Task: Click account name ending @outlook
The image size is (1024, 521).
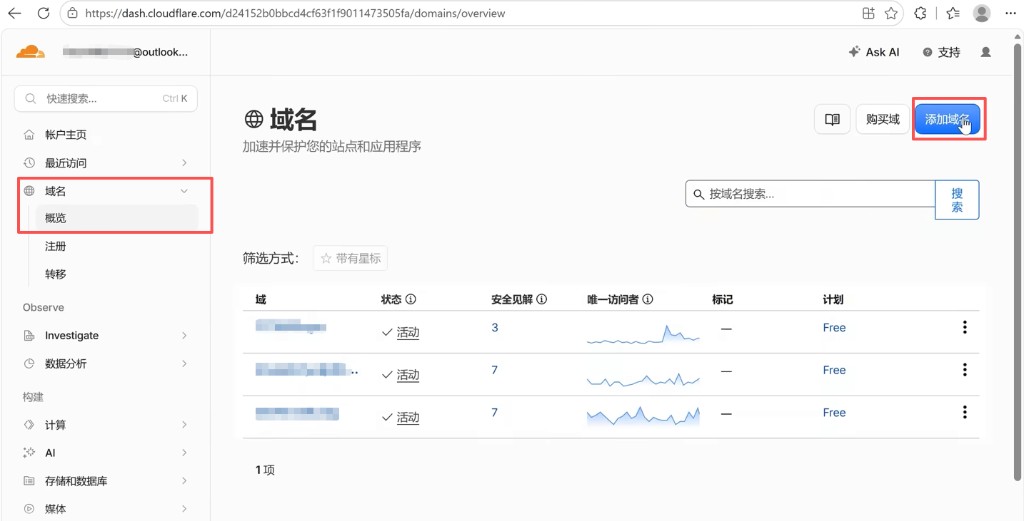Action: [x=125, y=52]
